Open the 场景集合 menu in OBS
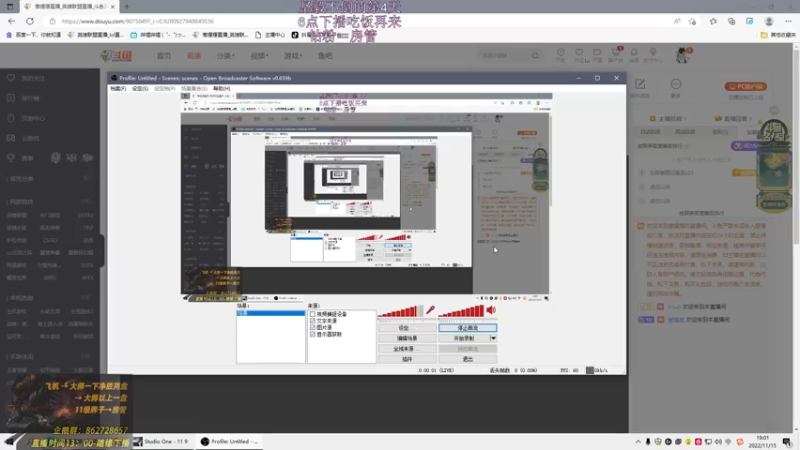The height and width of the screenshot is (450, 800). click(x=194, y=89)
